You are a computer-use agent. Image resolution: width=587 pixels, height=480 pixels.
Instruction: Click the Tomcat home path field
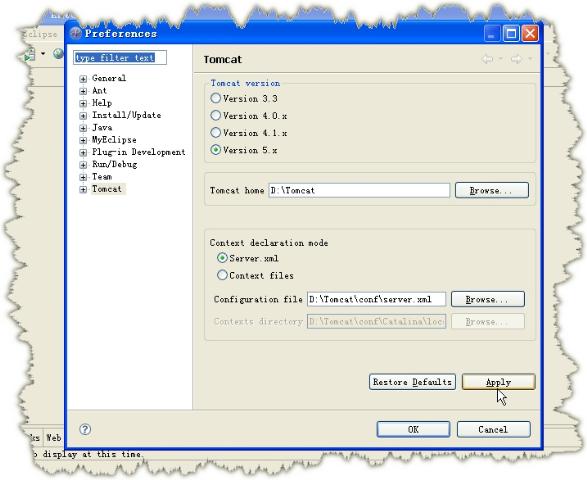point(359,190)
